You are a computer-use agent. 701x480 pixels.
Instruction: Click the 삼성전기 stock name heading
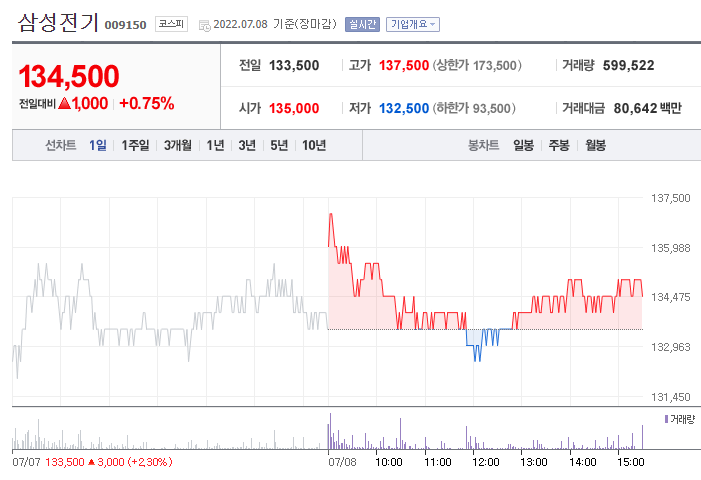pyautogui.click(x=58, y=23)
